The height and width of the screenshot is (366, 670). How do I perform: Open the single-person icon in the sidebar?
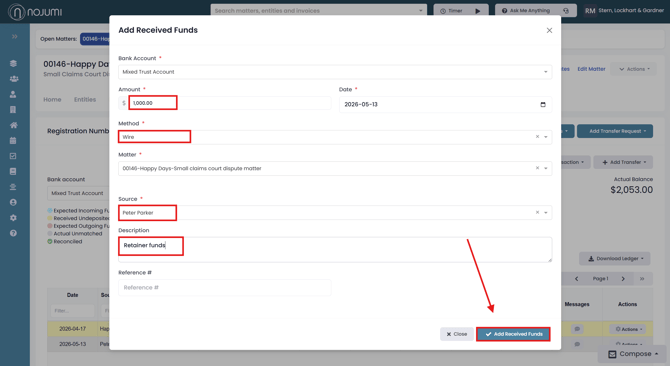click(x=13, y=94)
